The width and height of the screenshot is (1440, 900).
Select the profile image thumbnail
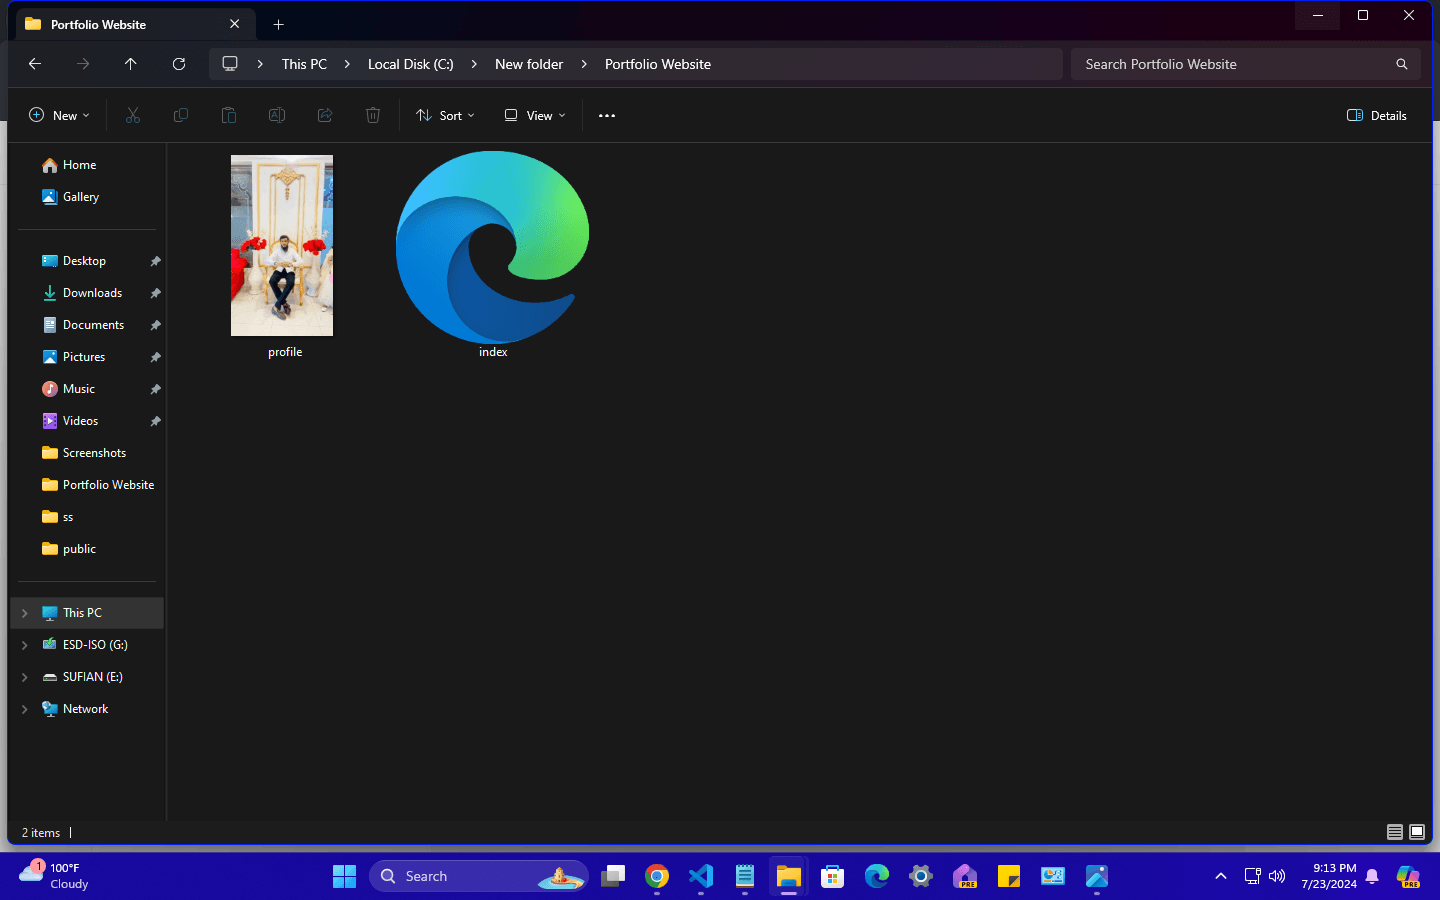(x=282, y=246)
